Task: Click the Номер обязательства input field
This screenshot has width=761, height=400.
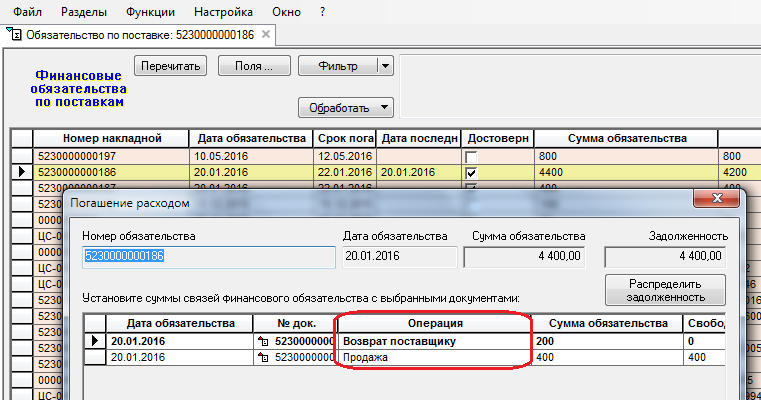Action: pyautogui.click(x=209, y=256)
